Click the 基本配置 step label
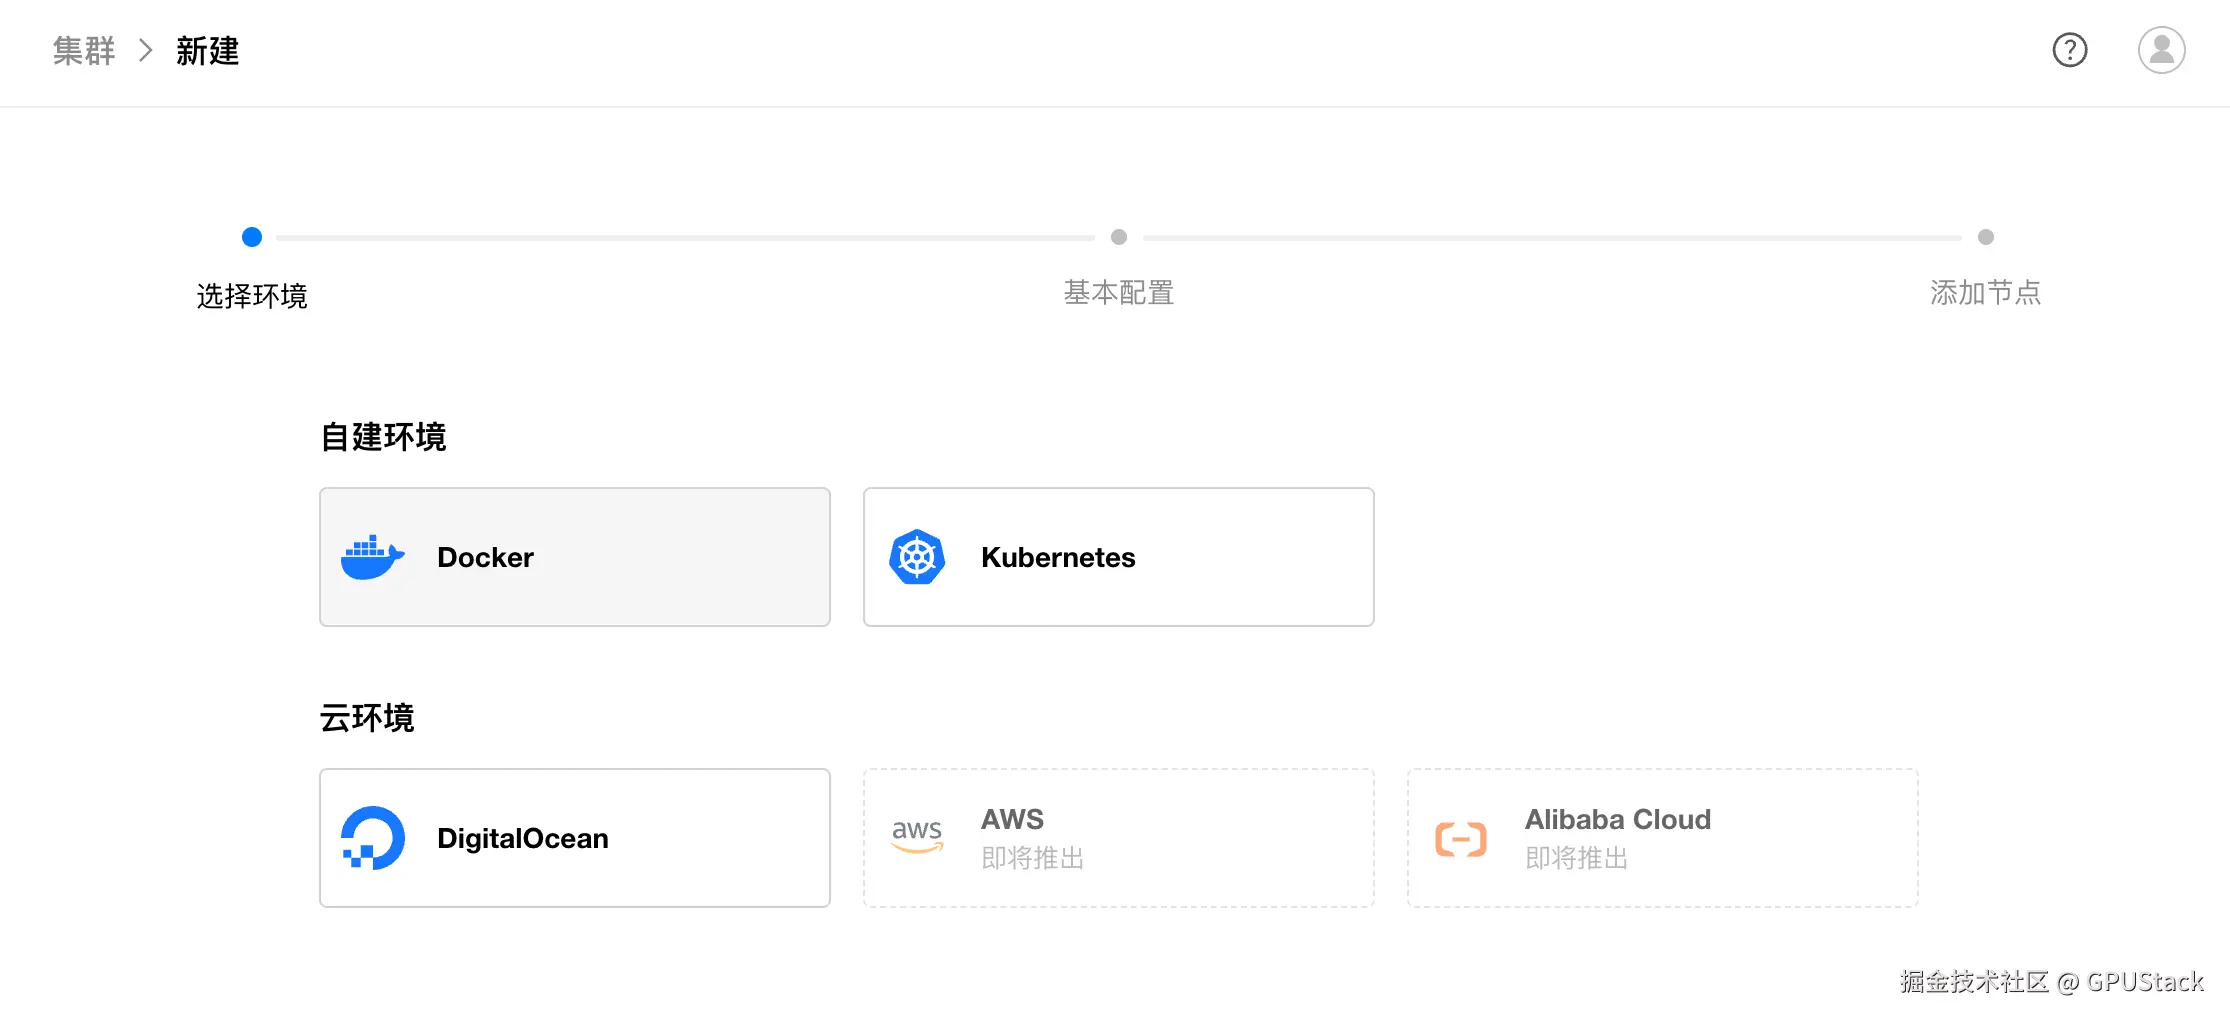Screen dimensions: 2230x1022 coord(1119,293)
